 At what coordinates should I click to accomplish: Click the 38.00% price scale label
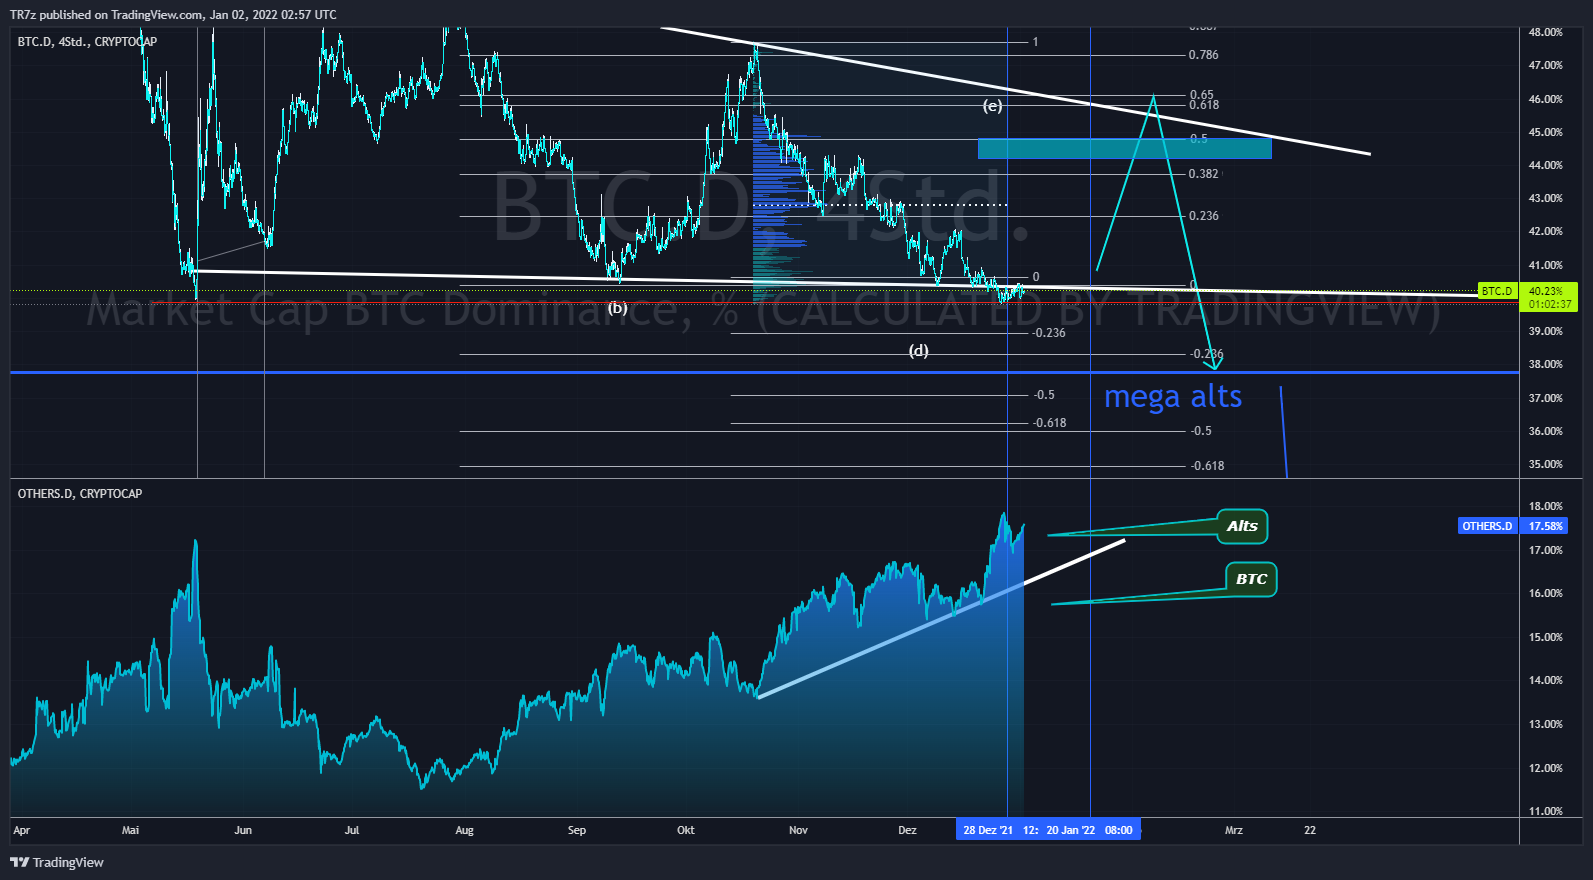(1546, 364)
